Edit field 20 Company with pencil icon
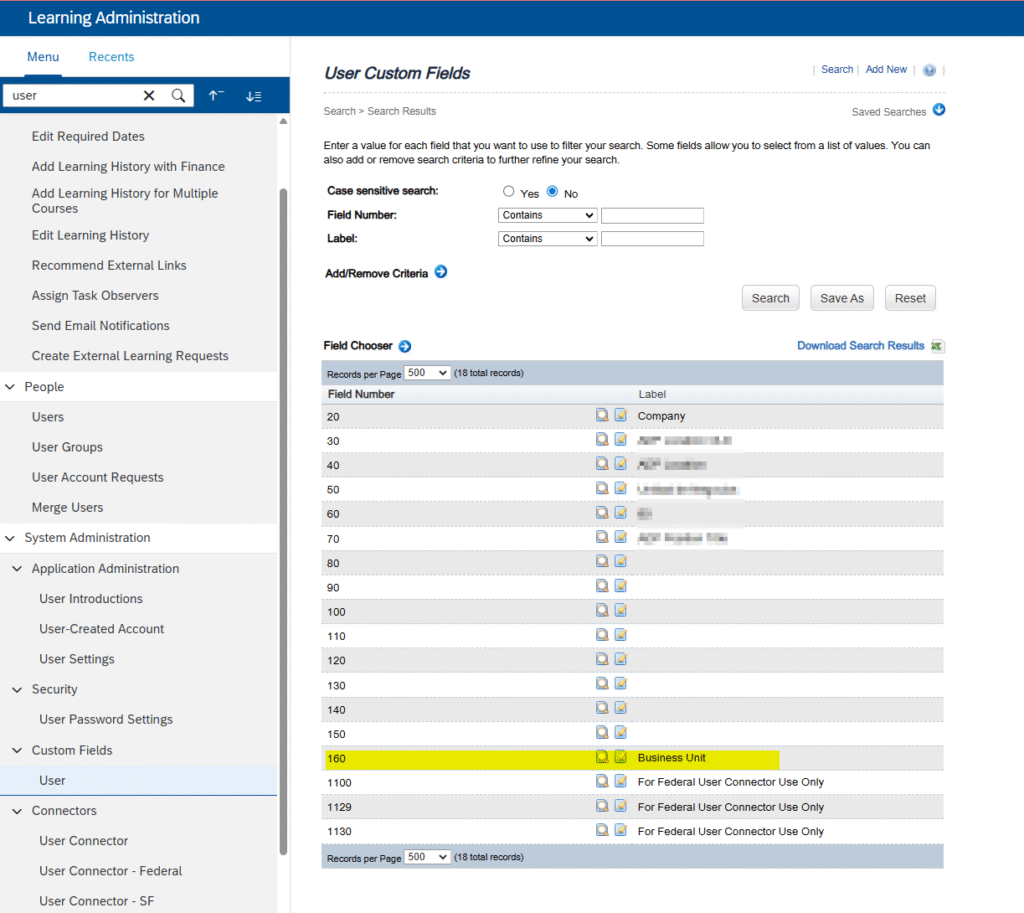Screen dimensions: 1024x913 point(620,415)
